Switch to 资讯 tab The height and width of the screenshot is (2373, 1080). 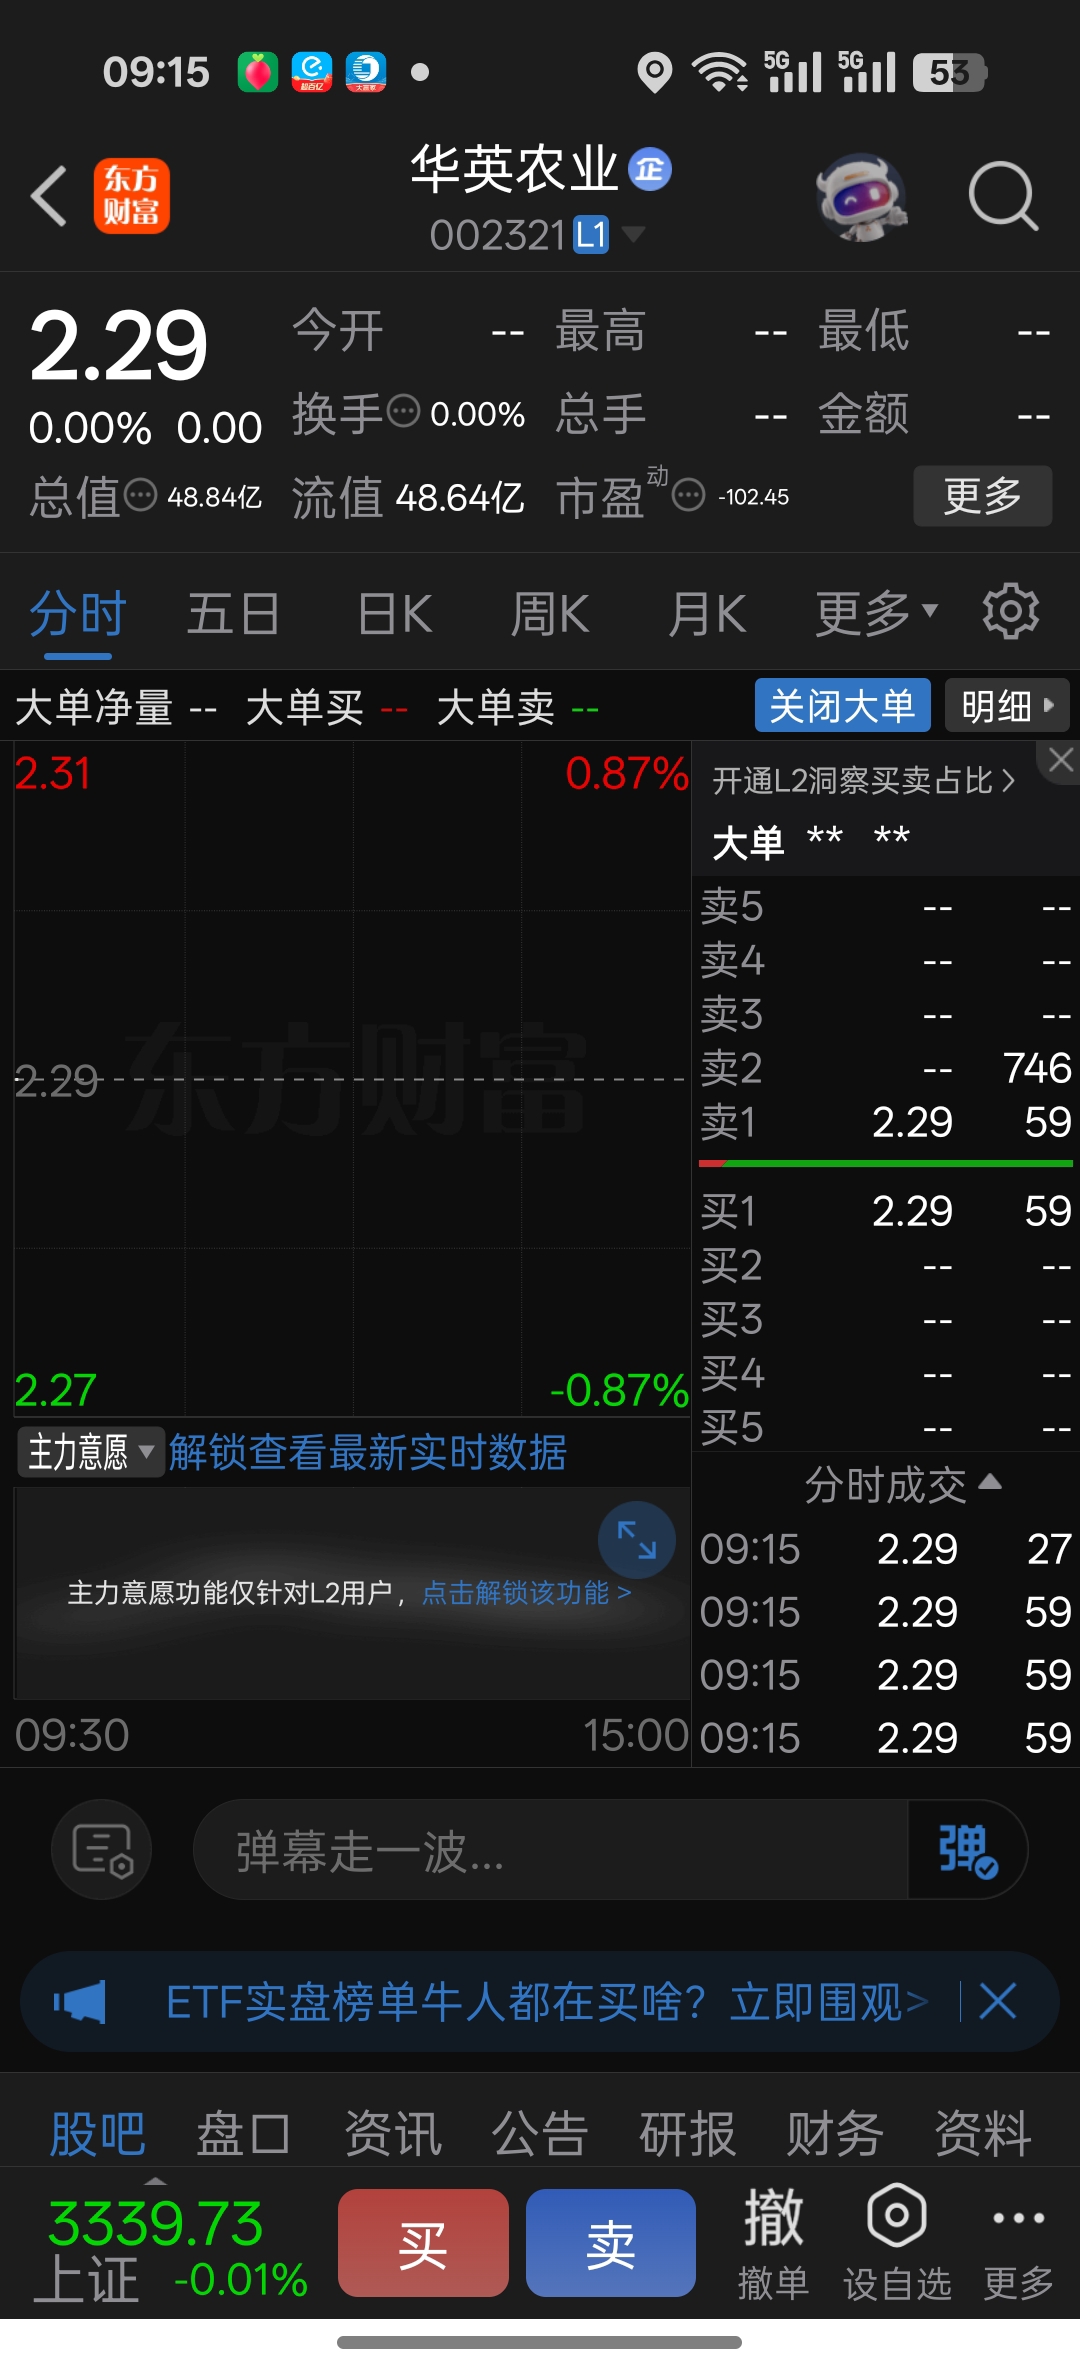(393, 2133)
